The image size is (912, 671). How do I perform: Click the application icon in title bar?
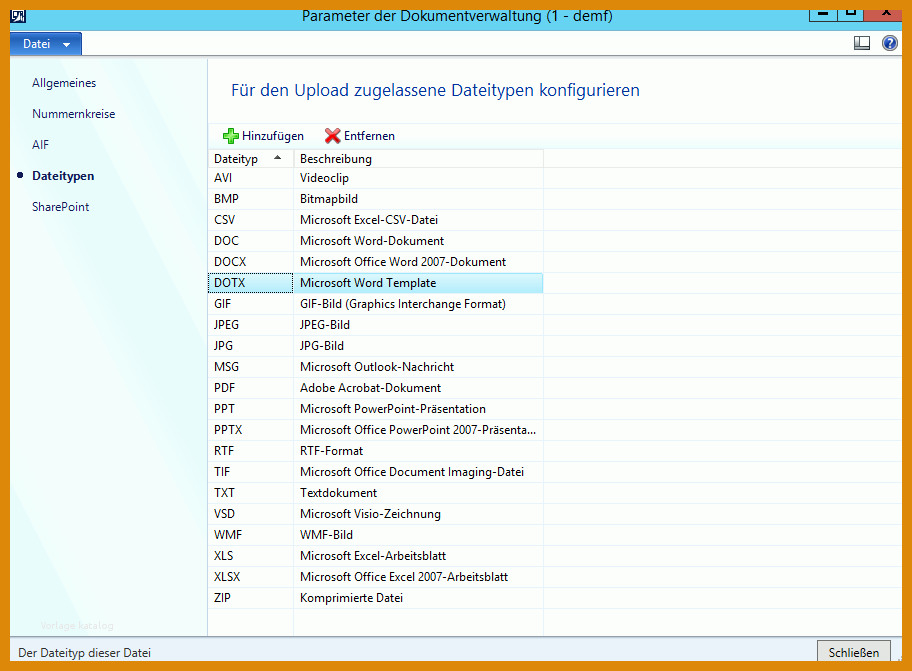(x=18, y=16)
